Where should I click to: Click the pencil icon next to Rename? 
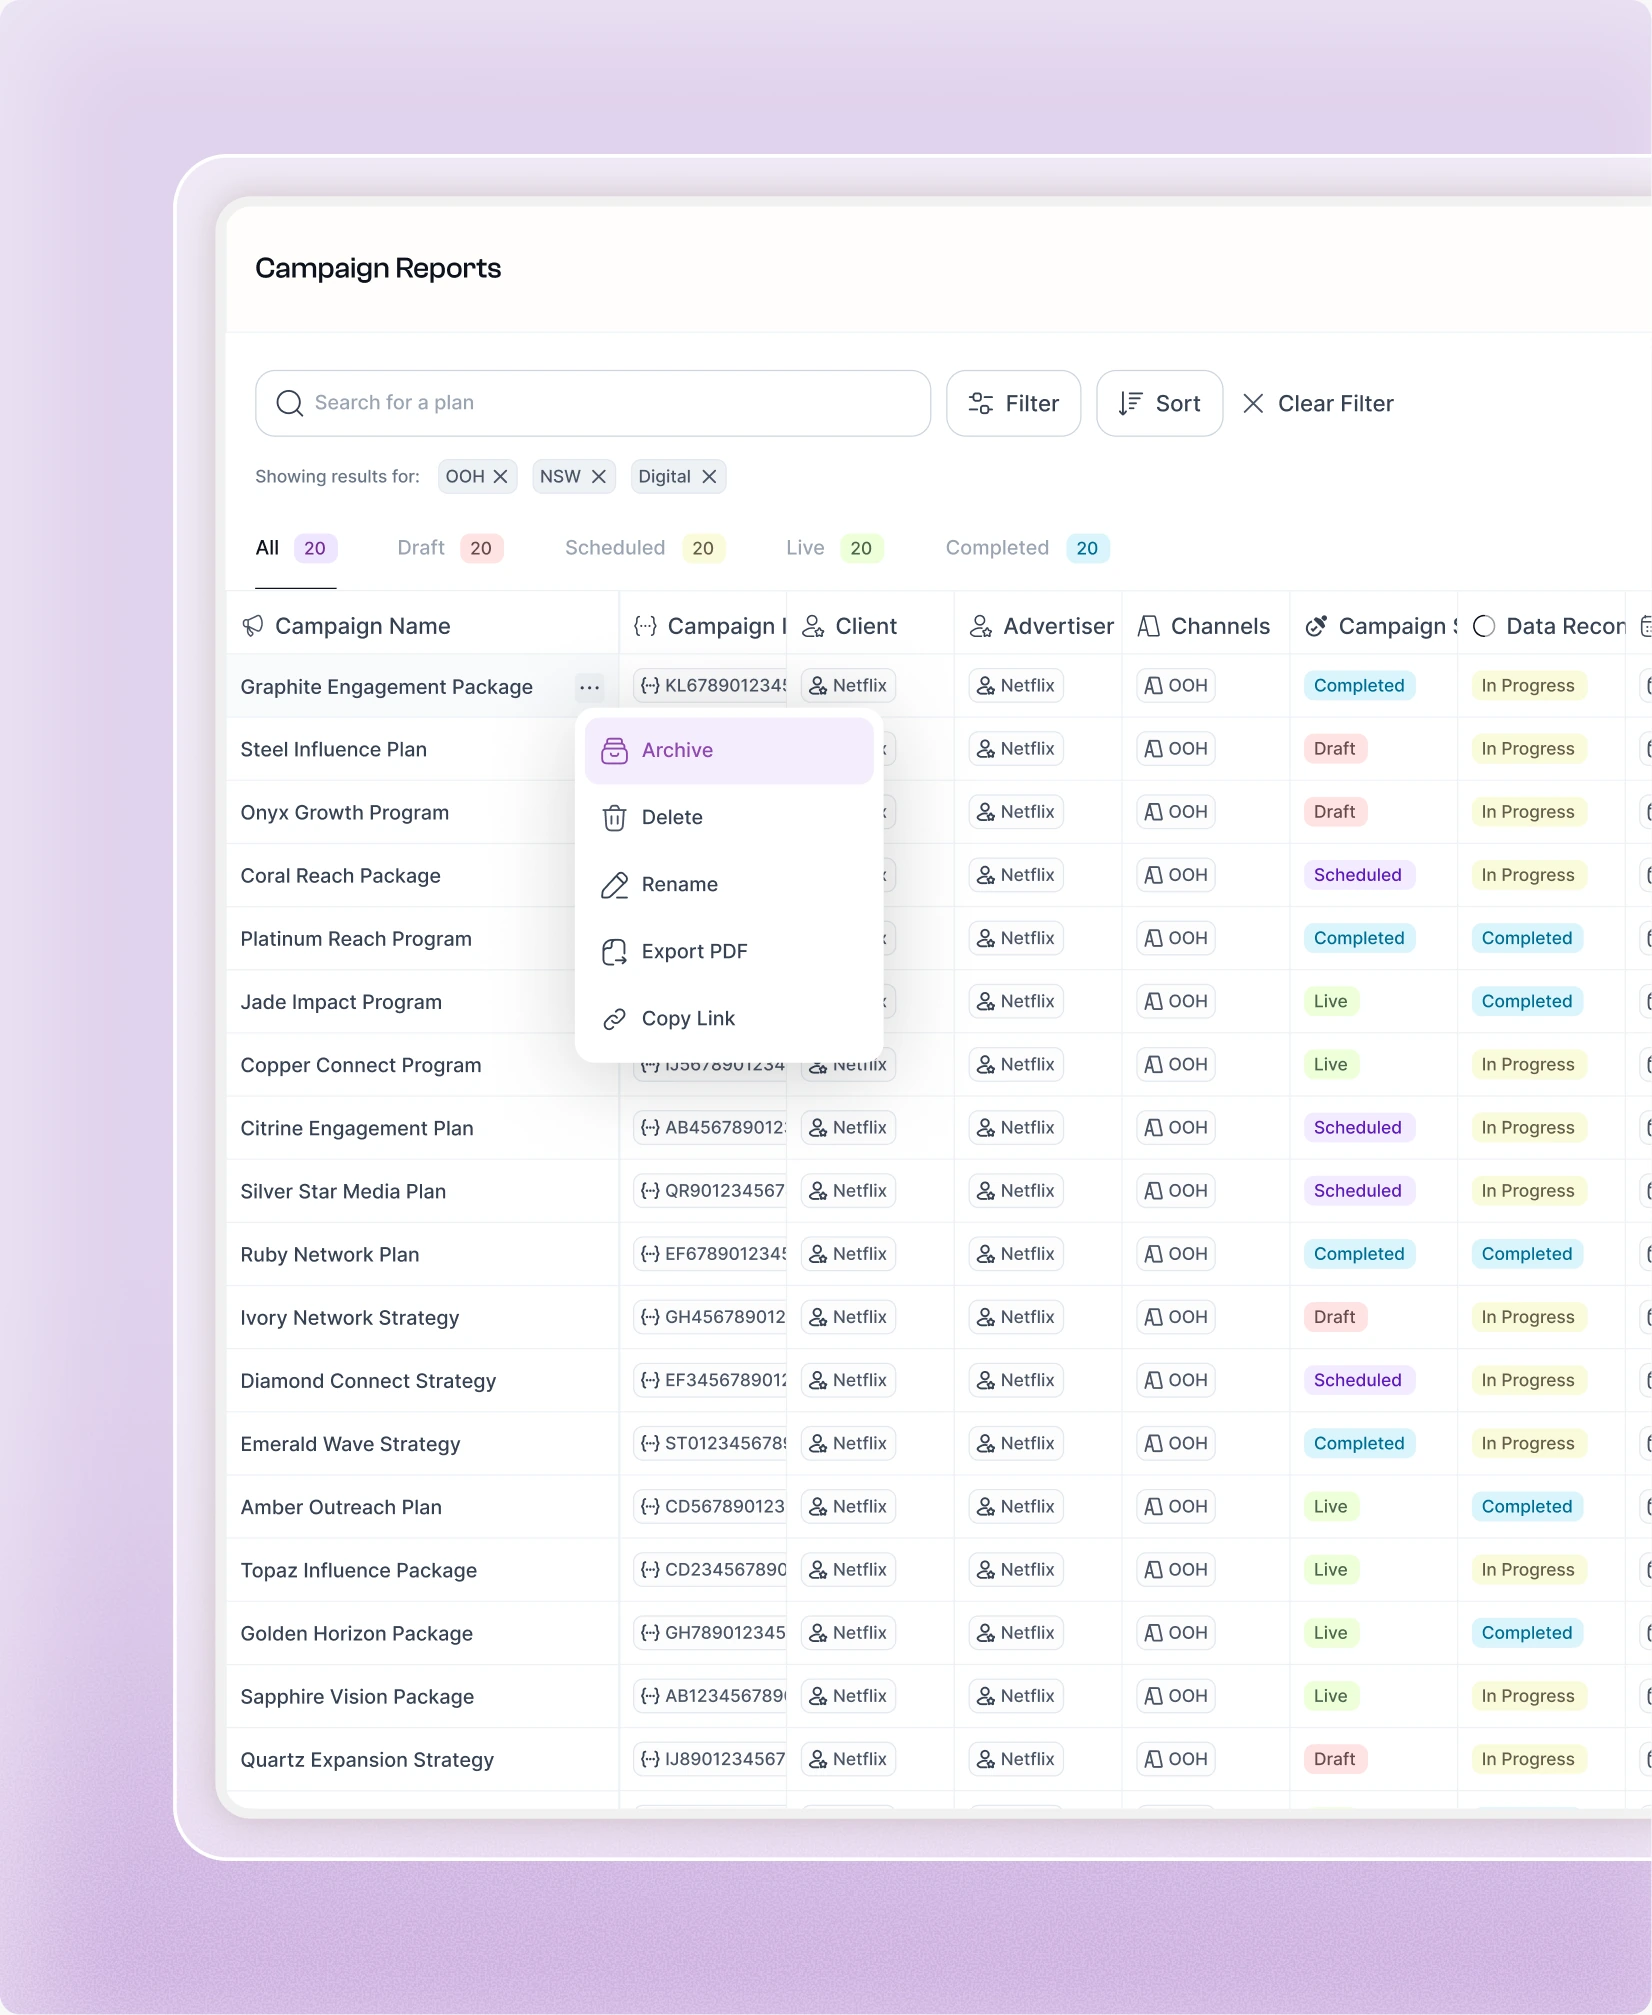click(614, 885)
